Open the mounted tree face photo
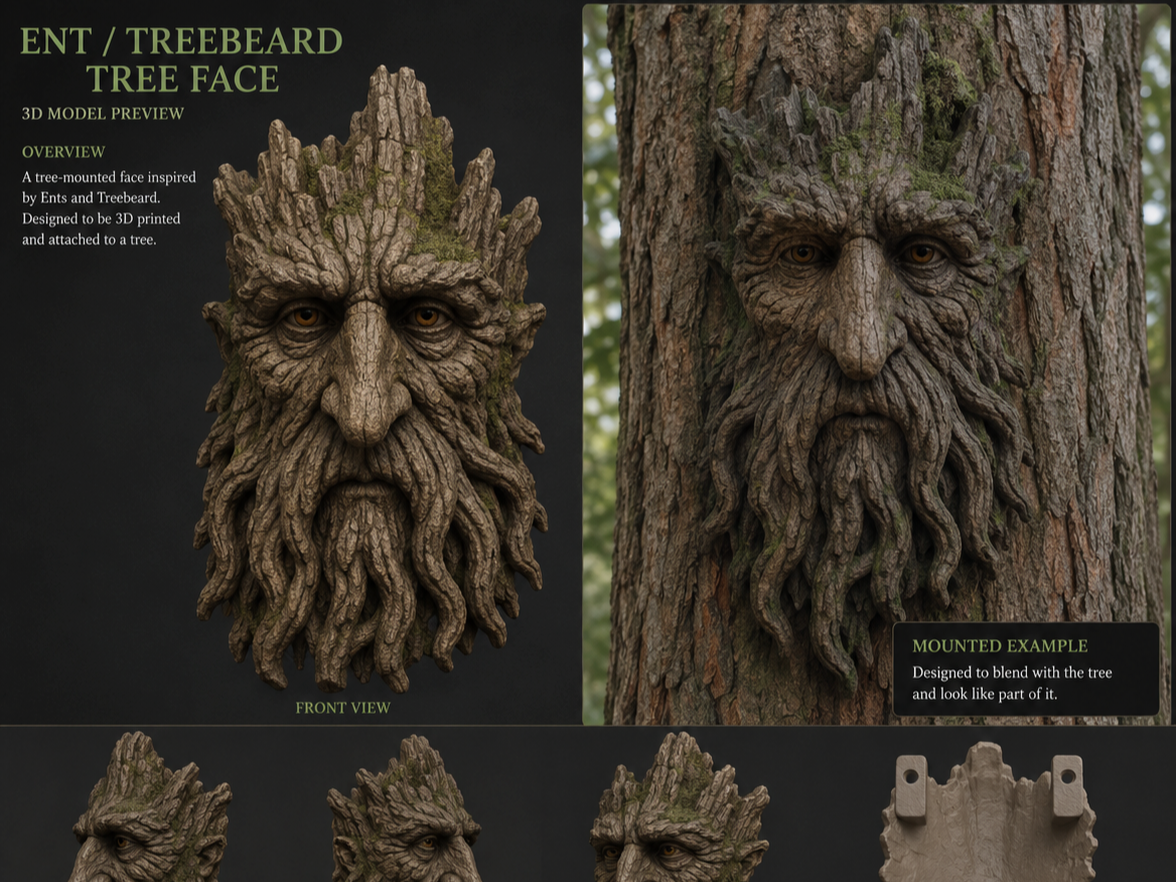Screen dimensions: 1176x882 (x=876, y=364)
